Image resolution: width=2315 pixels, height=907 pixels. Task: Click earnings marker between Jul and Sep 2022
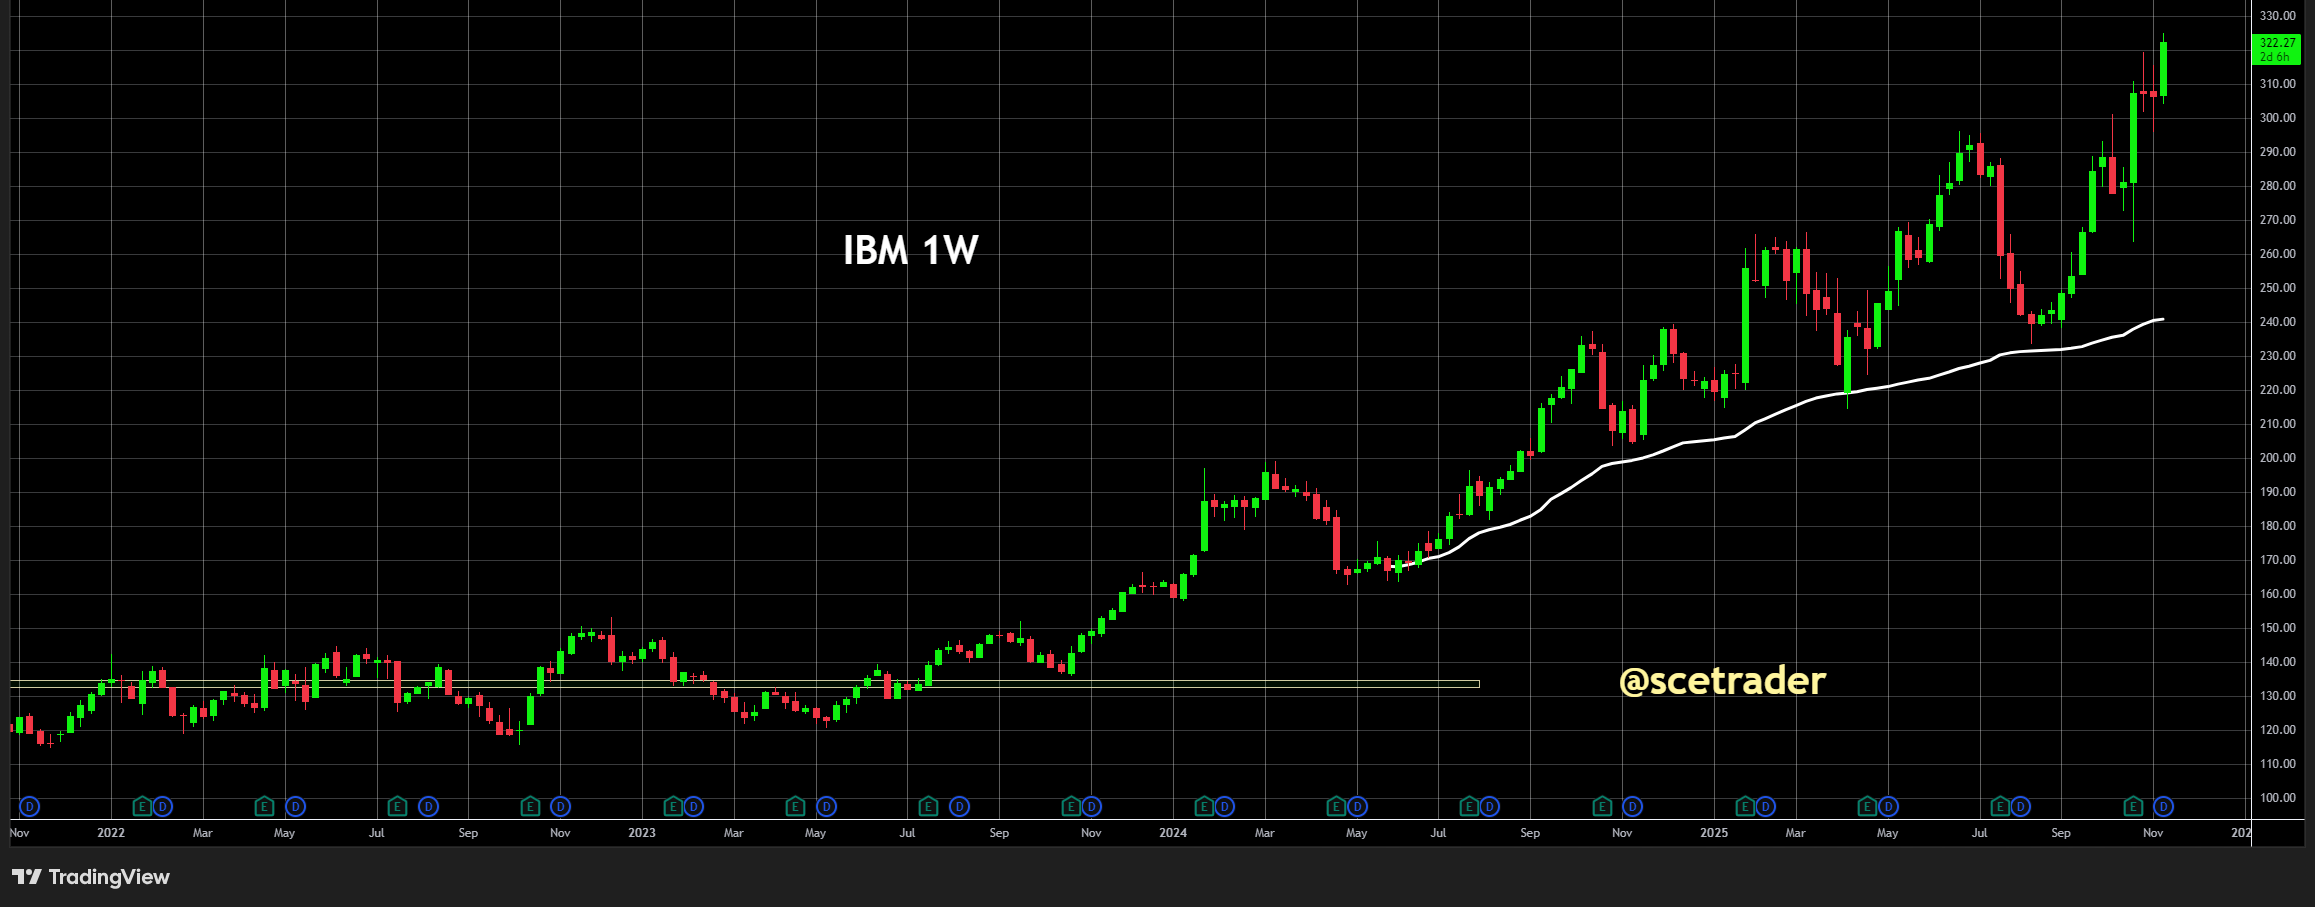click(397, 806)
